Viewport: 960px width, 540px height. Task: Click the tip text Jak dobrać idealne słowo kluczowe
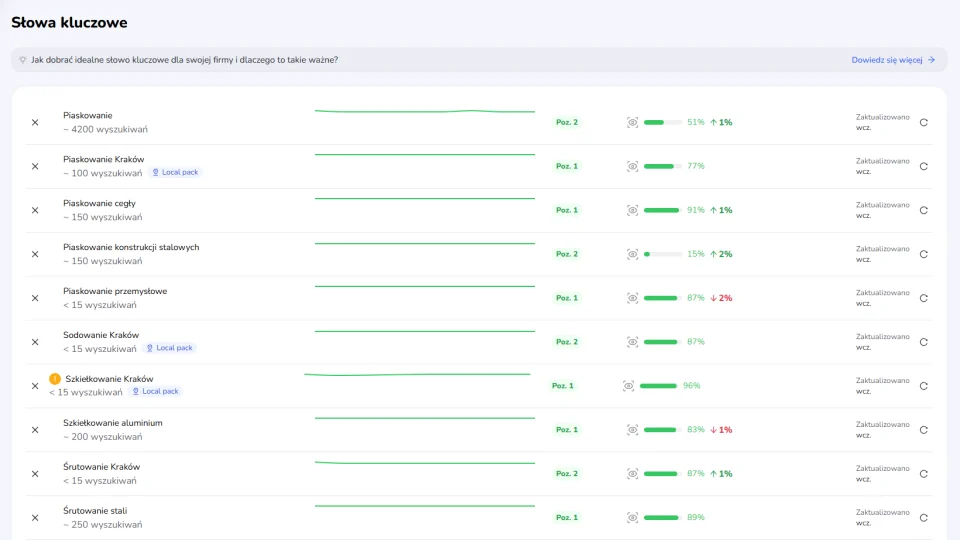[x=184, y=60]
